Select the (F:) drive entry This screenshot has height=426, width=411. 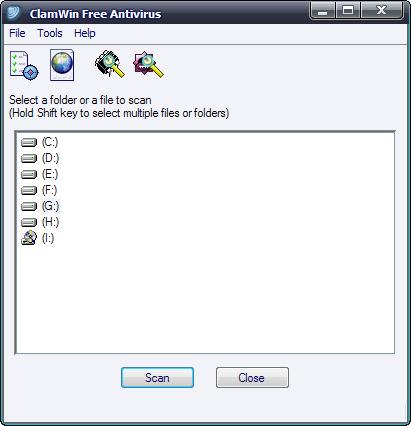click(39, 190)
